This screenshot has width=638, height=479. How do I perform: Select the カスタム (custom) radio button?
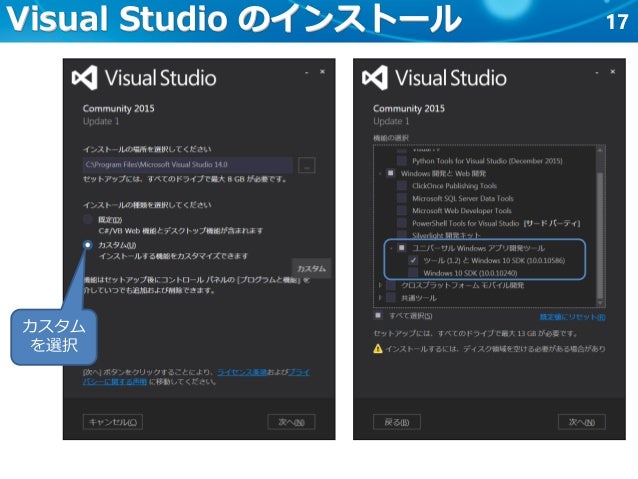coord(87,245)
